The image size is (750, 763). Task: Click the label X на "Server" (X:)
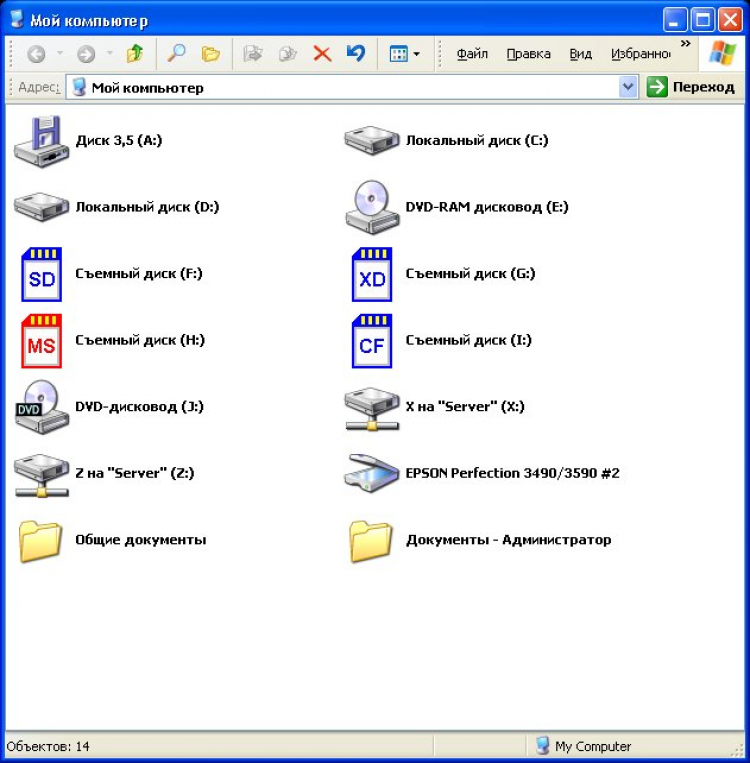coord(465,406)
